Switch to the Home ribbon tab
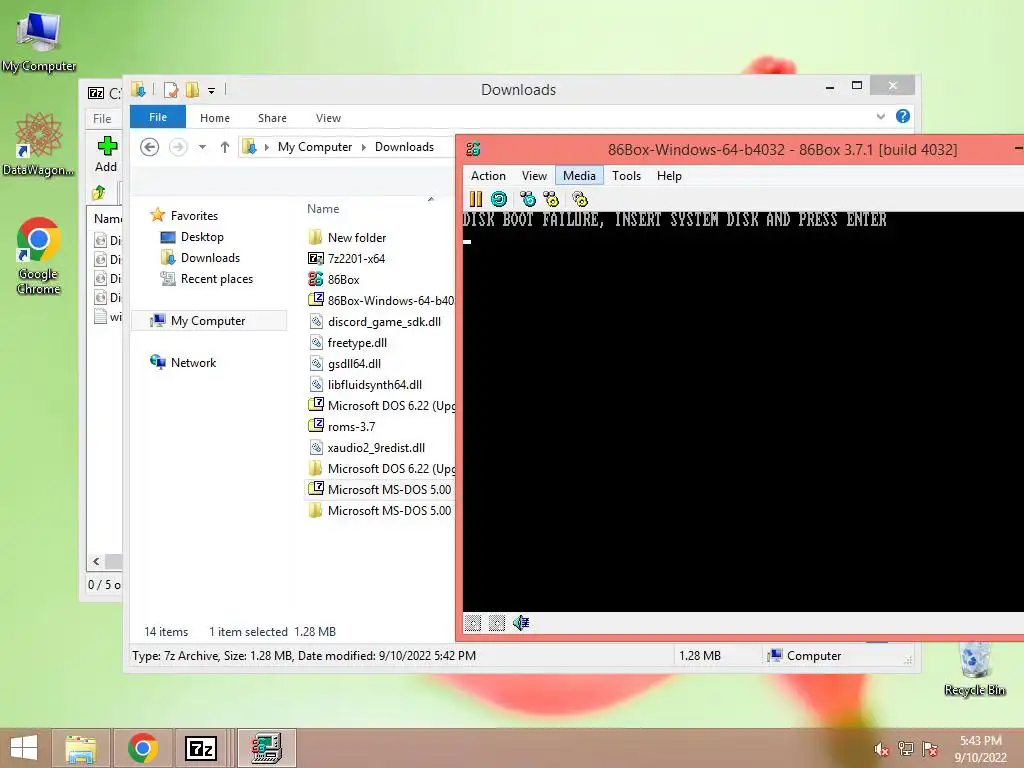 (x=215, y=118)
